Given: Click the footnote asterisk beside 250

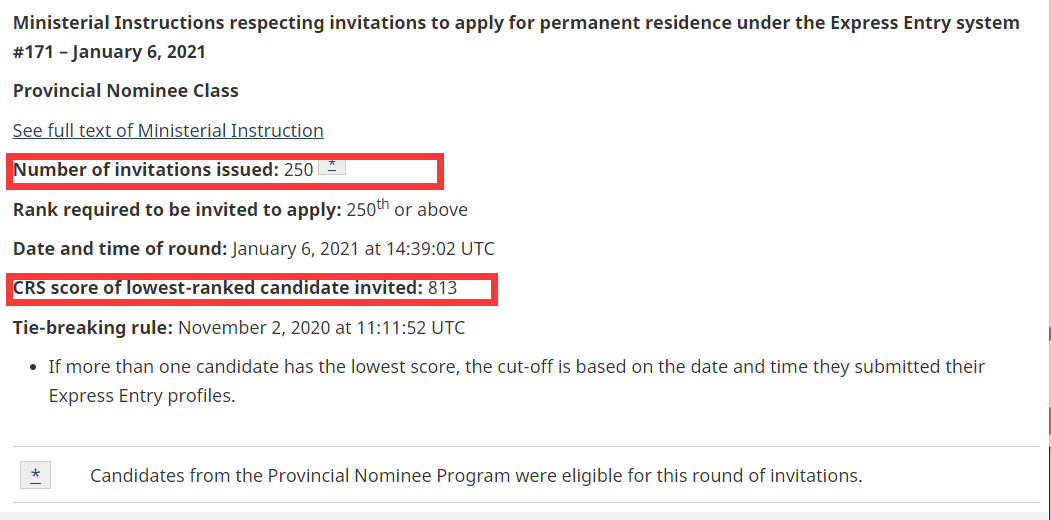Looking at the screenshot, I should tap(332, 167).
